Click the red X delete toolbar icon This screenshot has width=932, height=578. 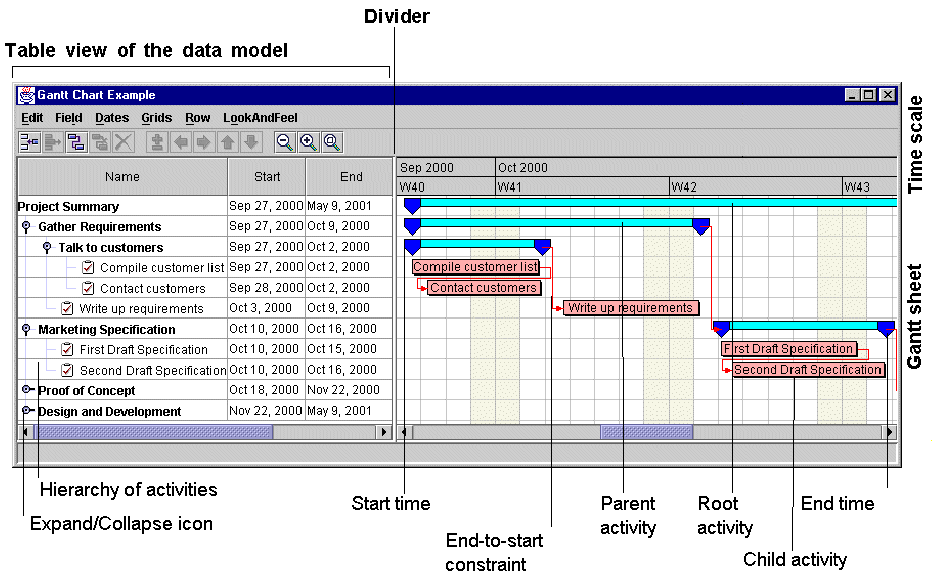coord(123,142)
